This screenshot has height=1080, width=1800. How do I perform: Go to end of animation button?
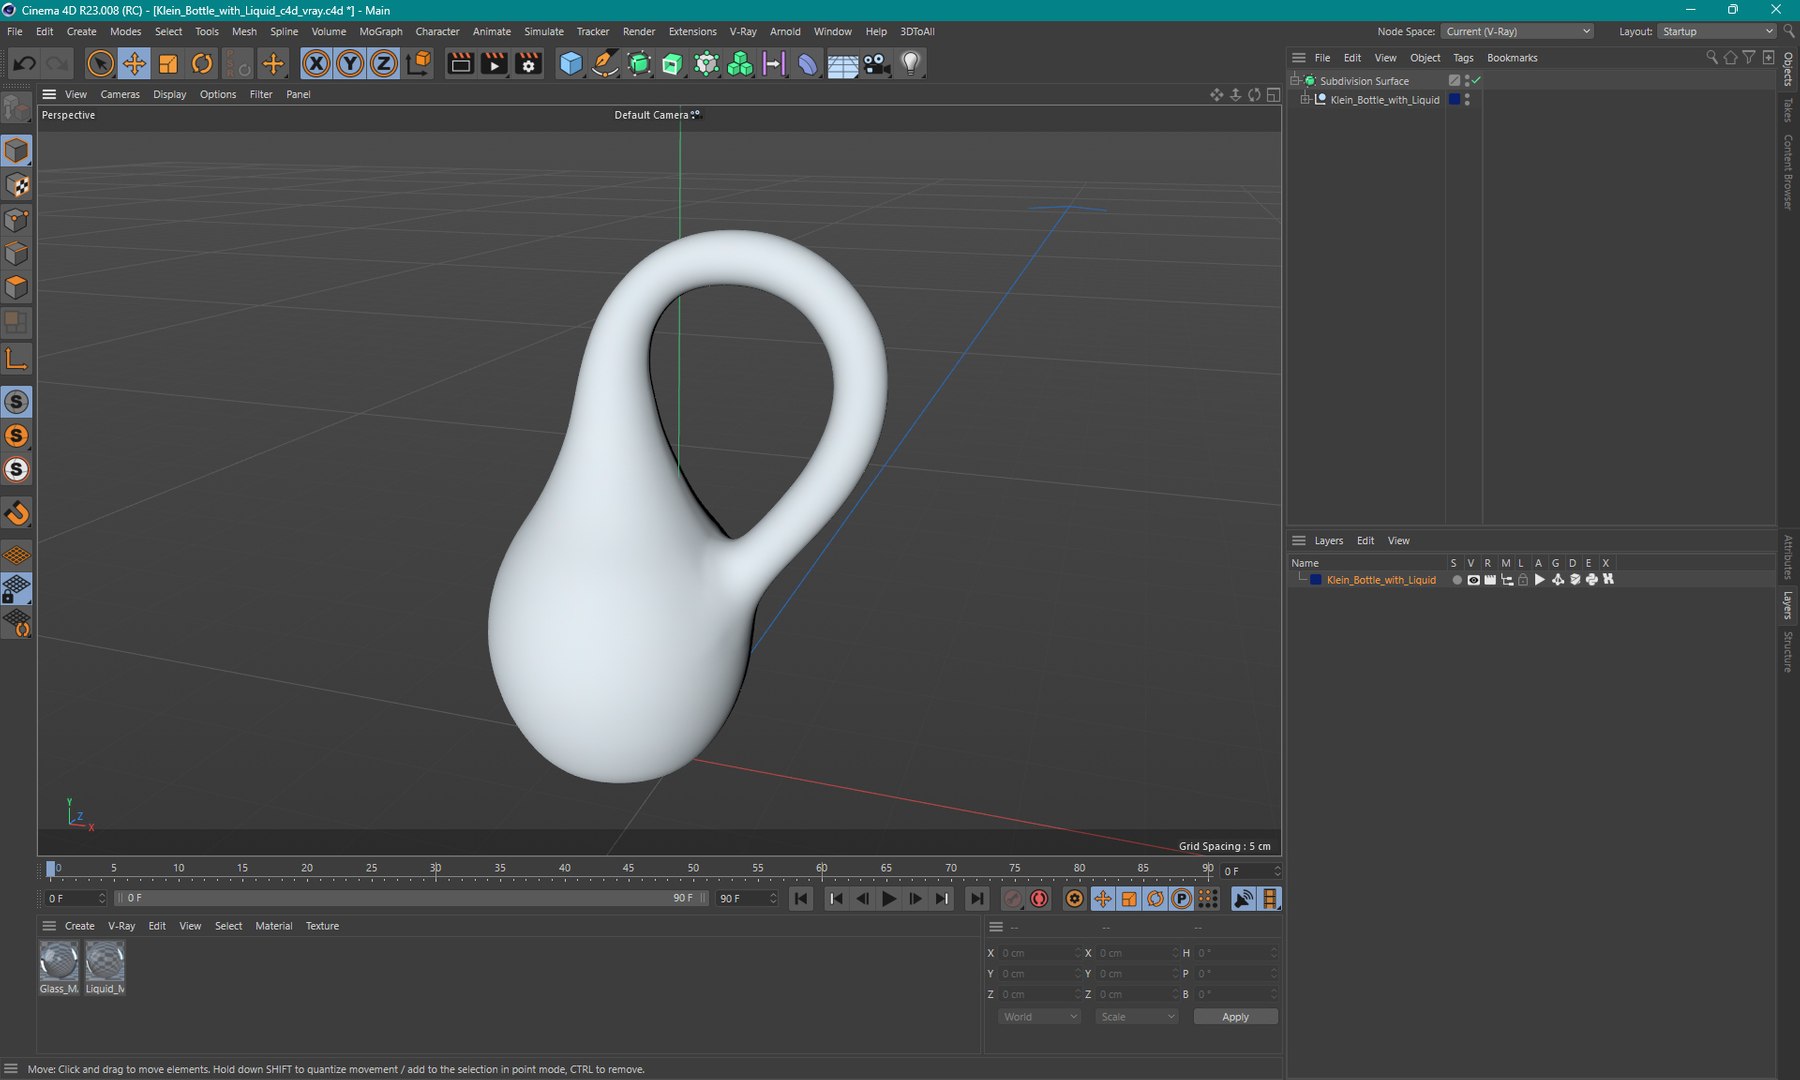click(x=977, y=899)
